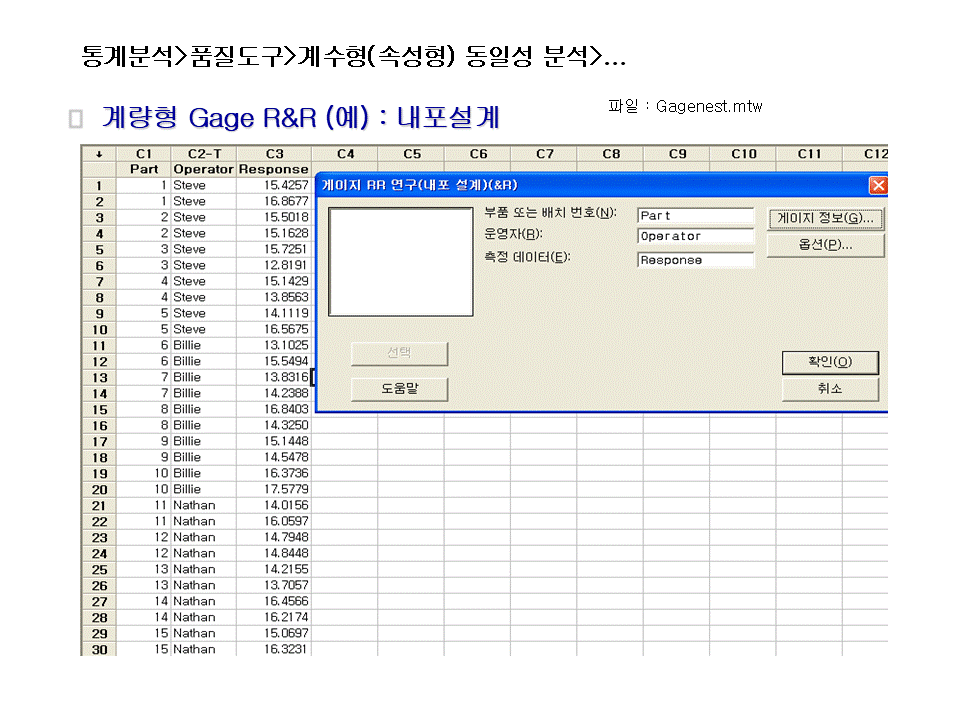960x720 pixels.
Task: Click the Part column name cell
Action: pyautogui.click(x=144, y=169)
